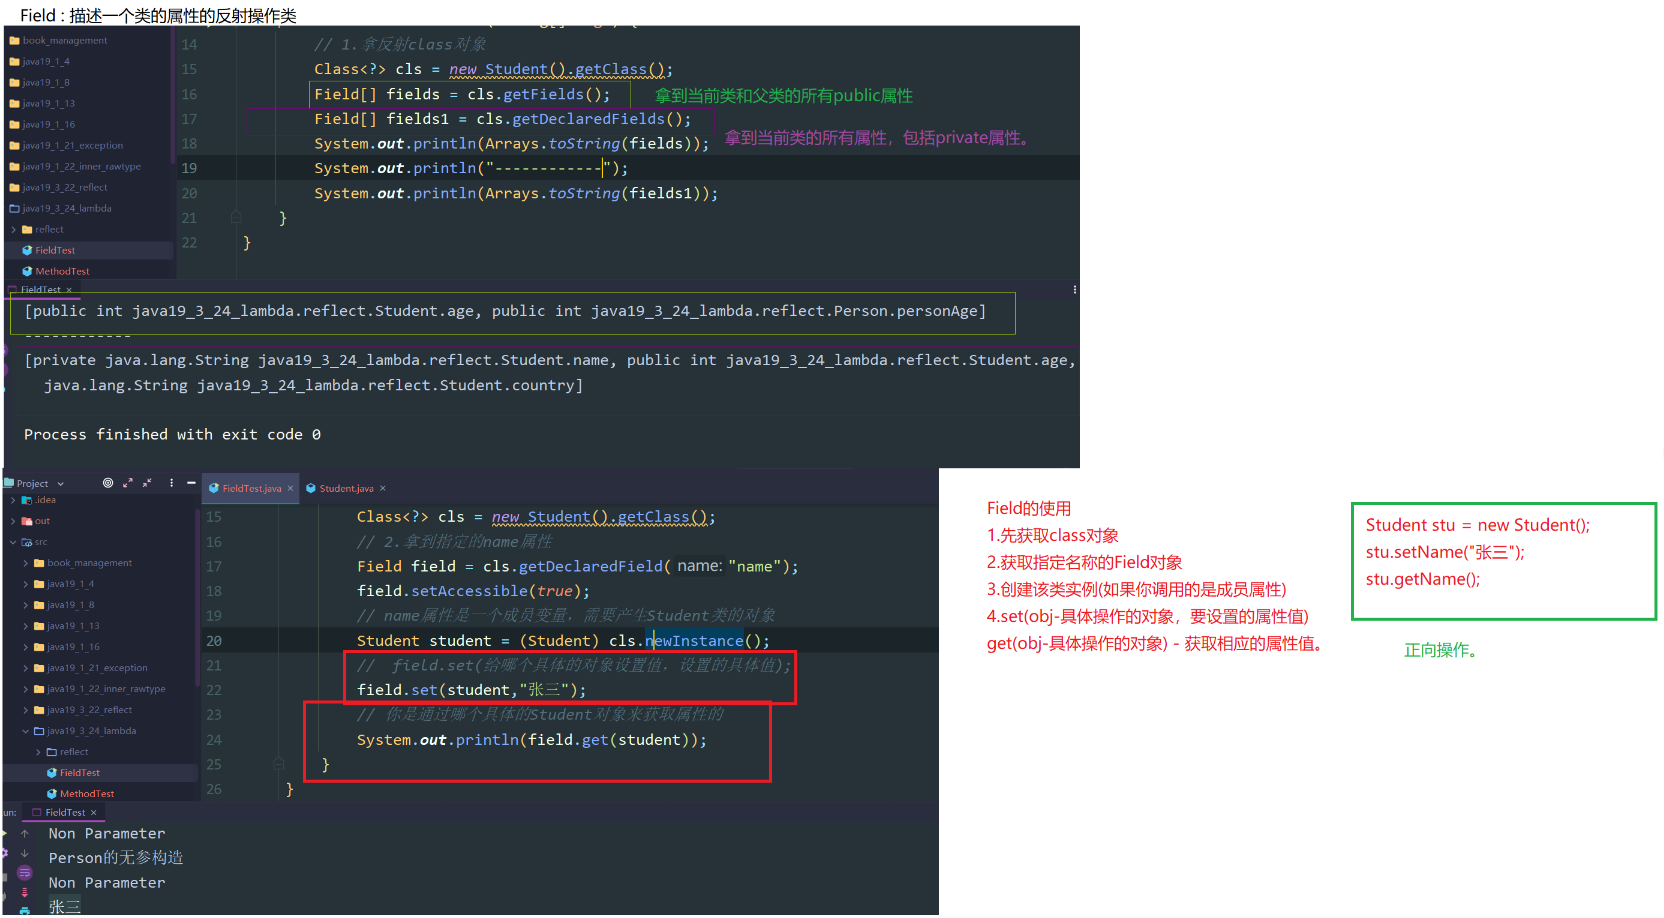The height and width of the screenshot is (918, 1664).
Task: Collapse java19_3_24_lambda folder in lower tree
Action: coord(26,731)
